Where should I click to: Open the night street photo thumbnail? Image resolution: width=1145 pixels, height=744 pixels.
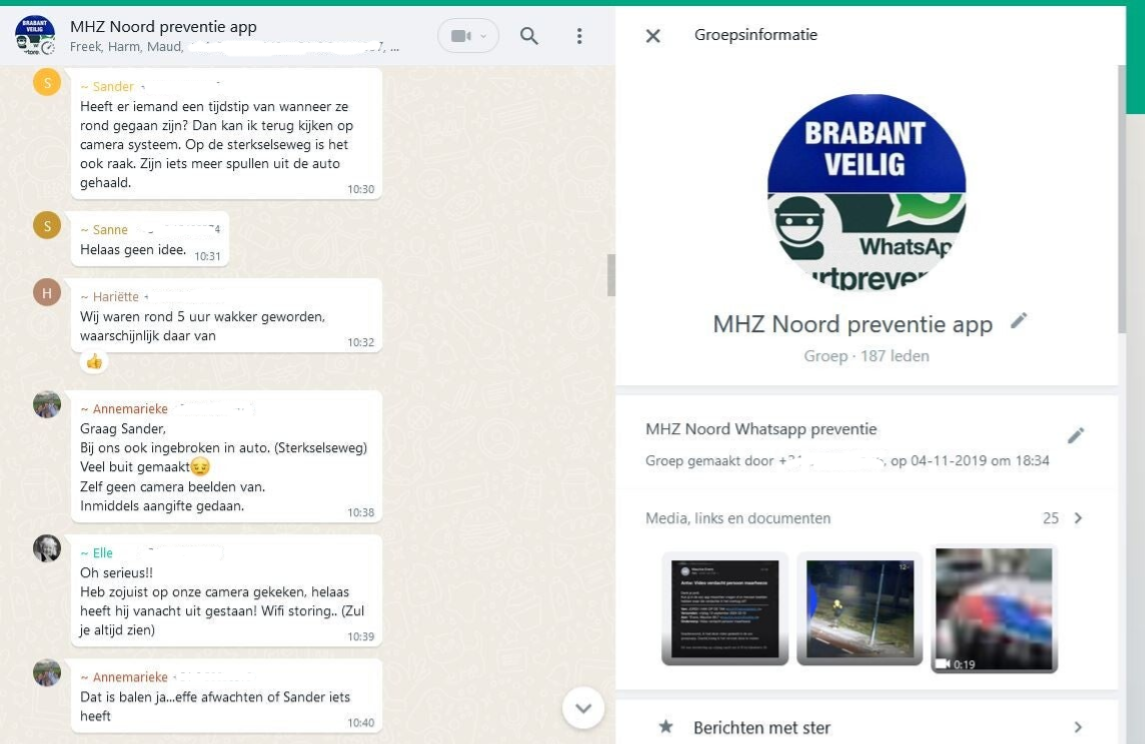[859, 609]
